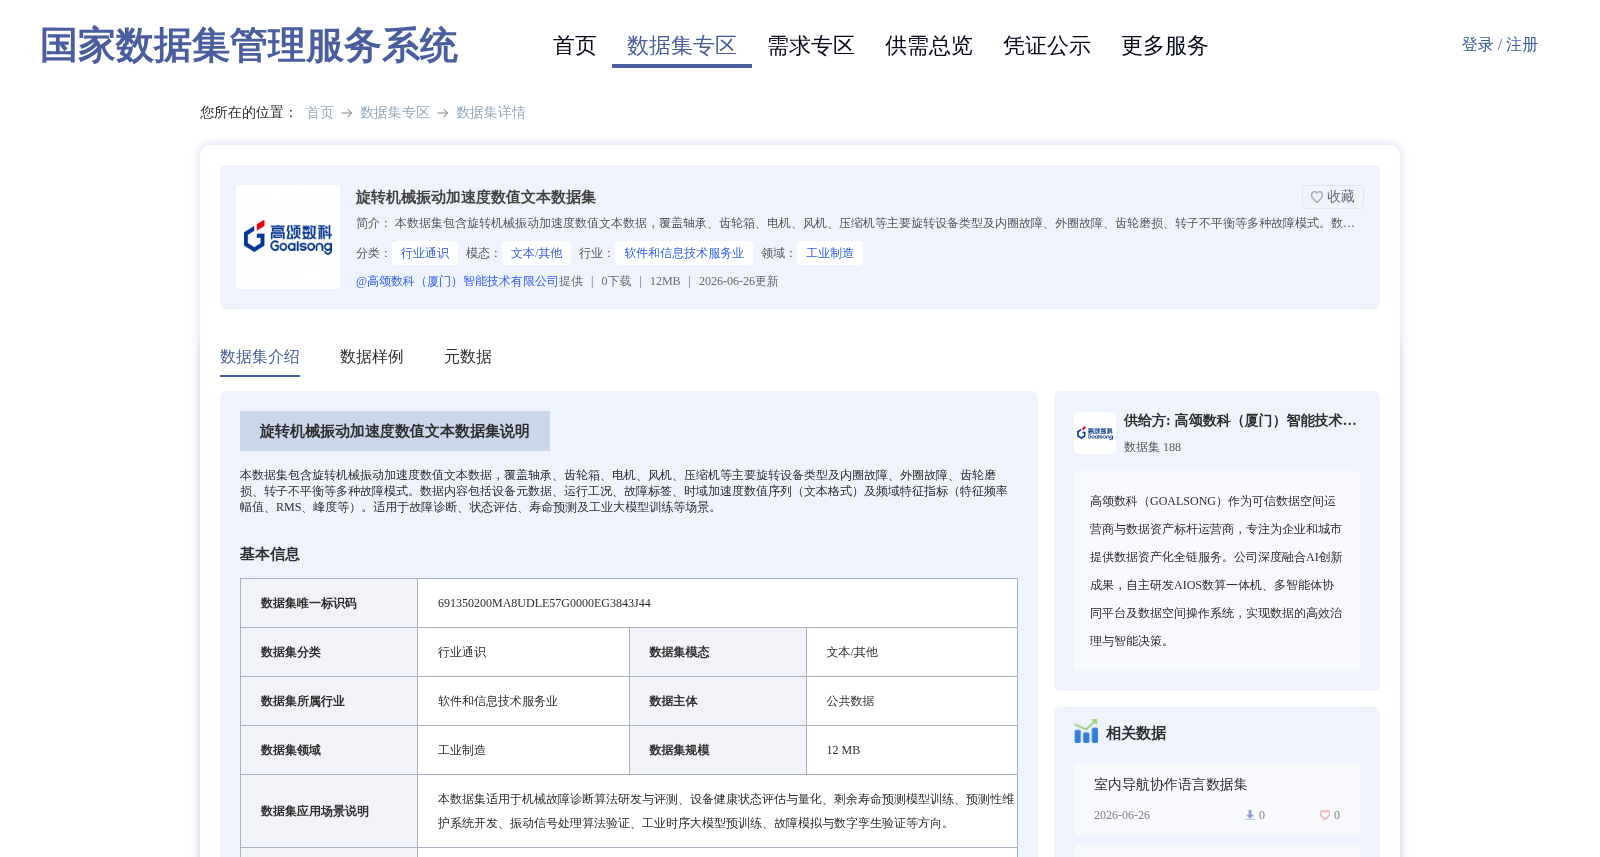1600x857 pixels.
Task: Click the Goalsong logo in the dataset header
Action: pos(288,237)
